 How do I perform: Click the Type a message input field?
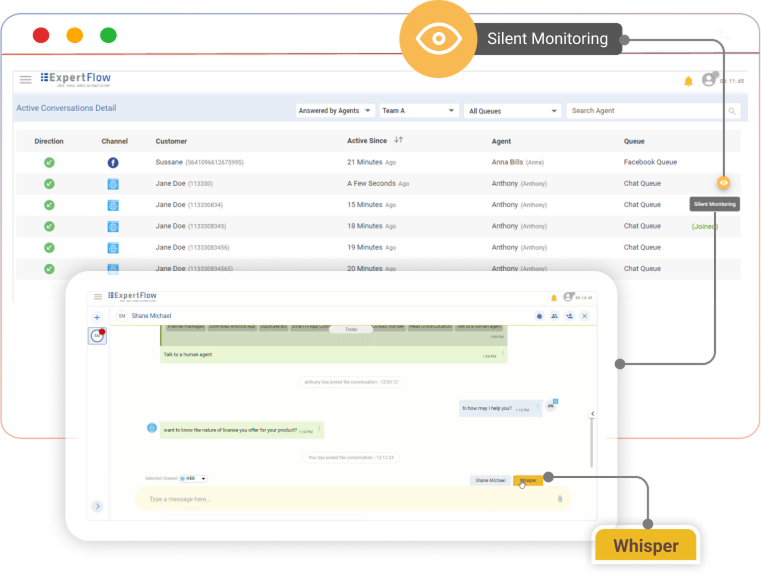[x=340, y=498]
